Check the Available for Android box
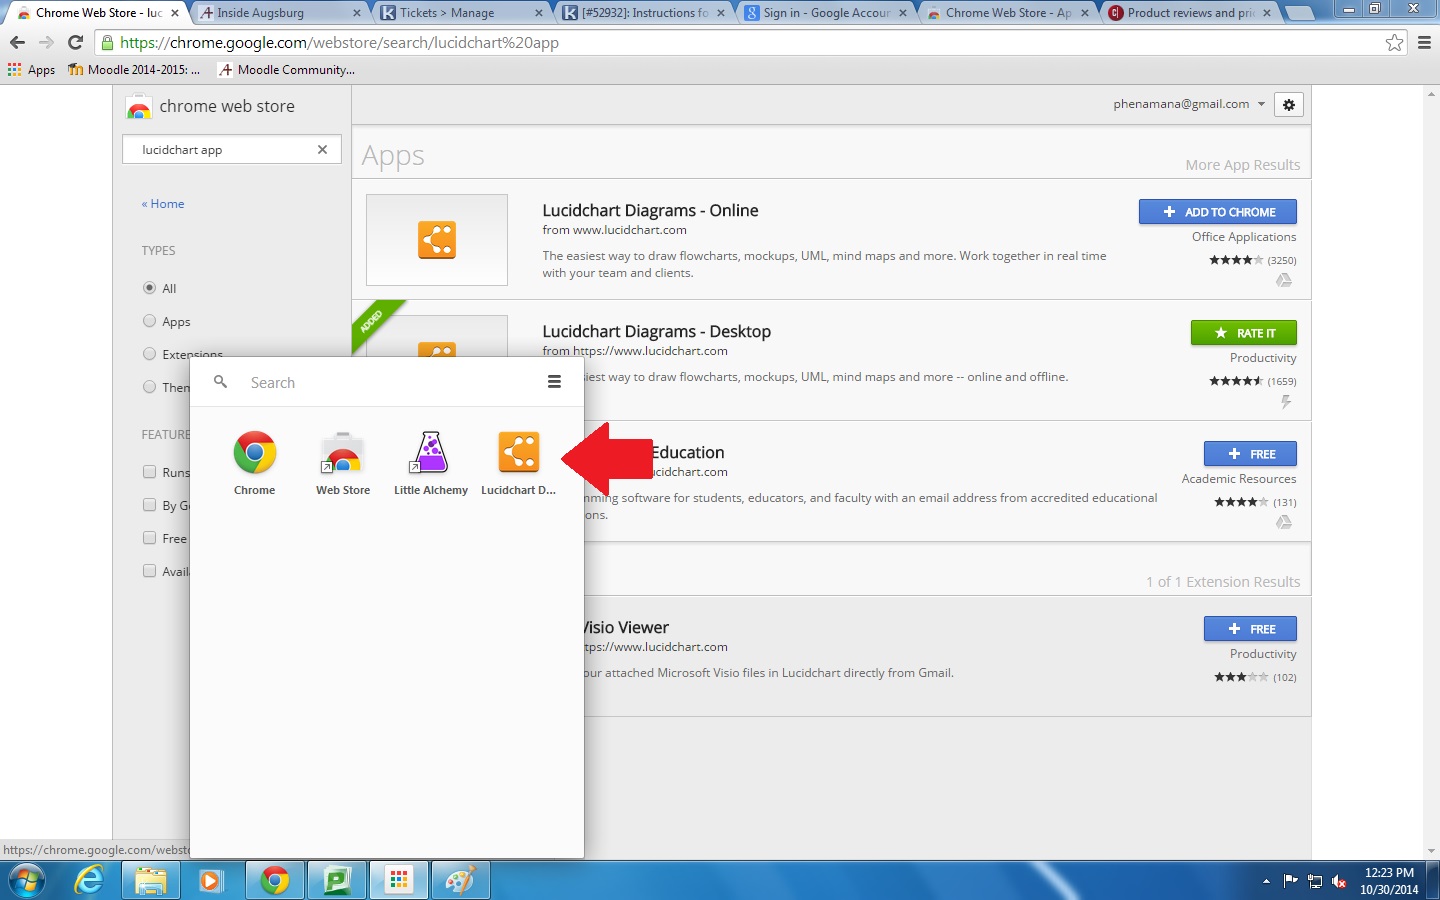This screenshot has height=900, width=1440. pyautogui.click(x=149, y=571)
